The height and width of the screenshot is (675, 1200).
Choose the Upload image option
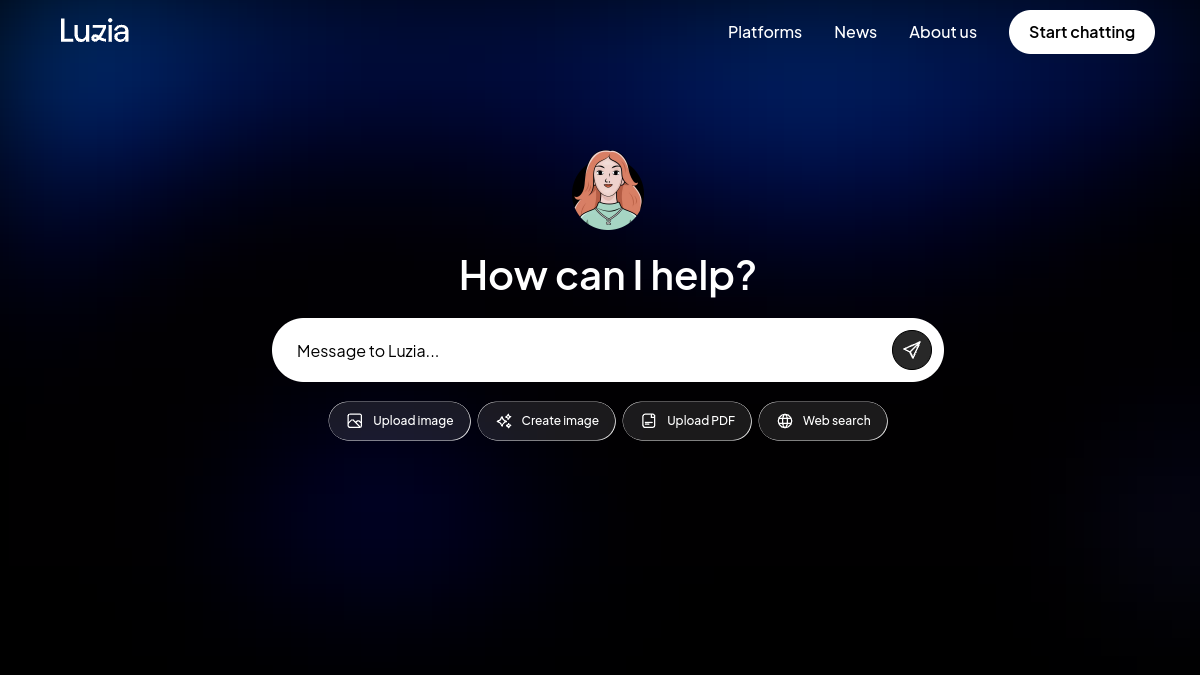coord(399,421)
